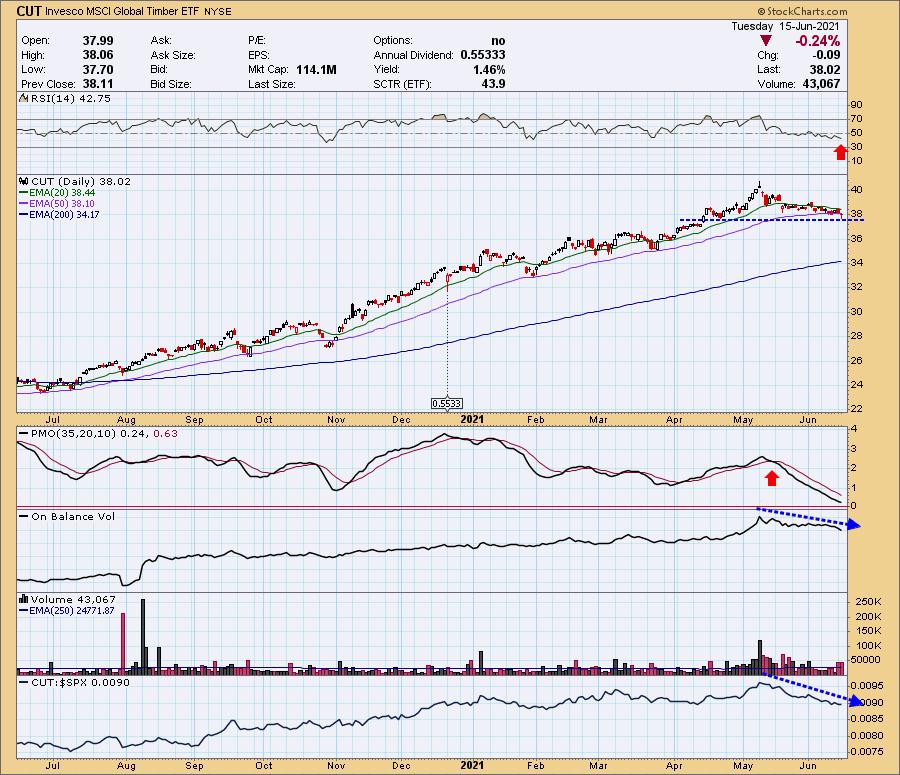900x775 pixels.
Task: Click the 0.0095 ratio axis label
Action: pyautogui.click(x=867, y=685)
